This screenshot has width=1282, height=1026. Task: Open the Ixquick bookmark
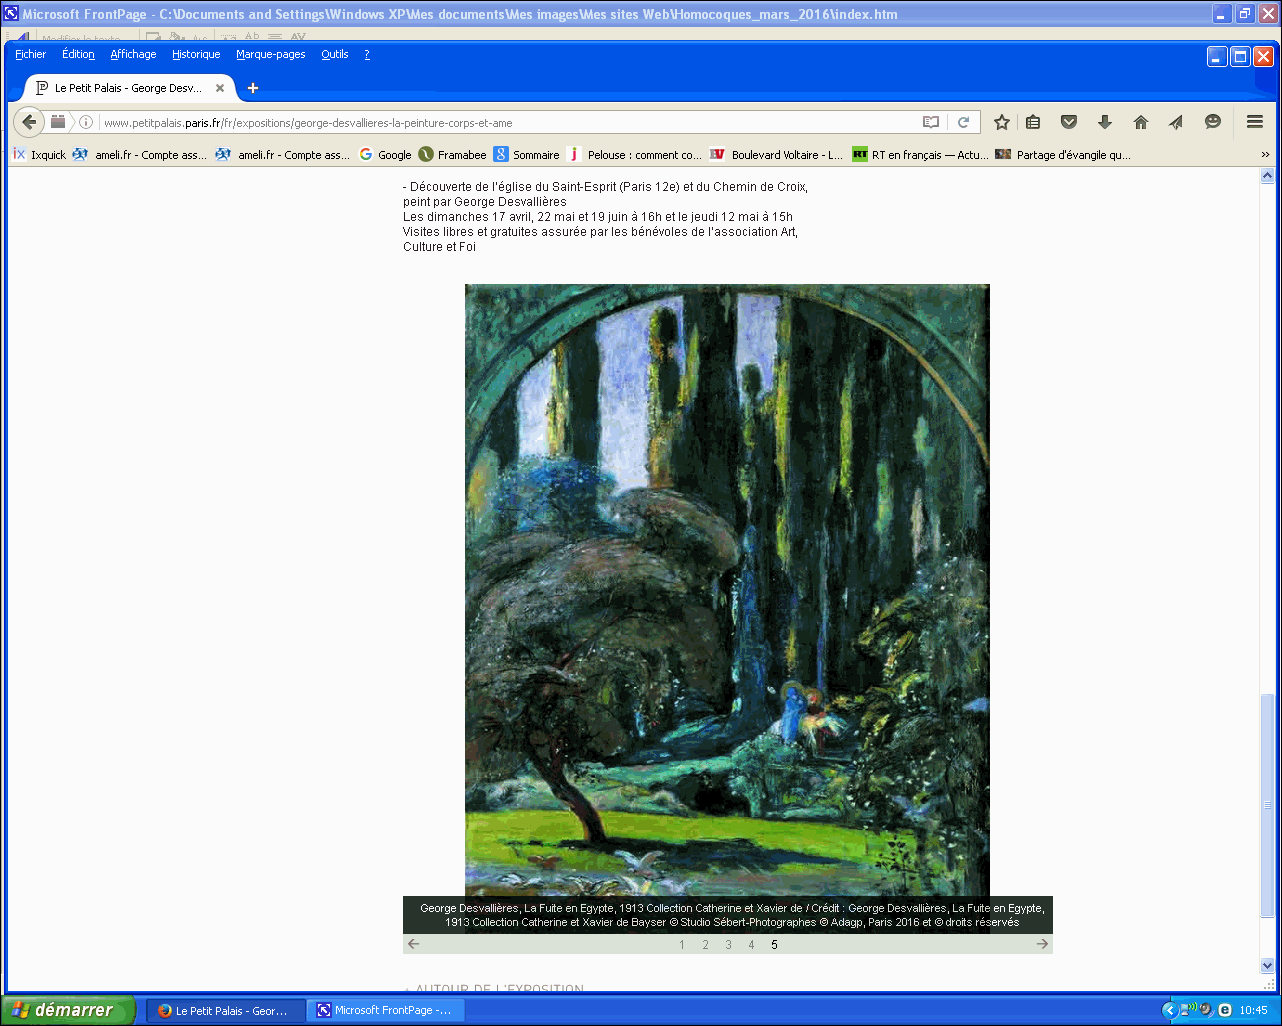[x=39, y=155]
